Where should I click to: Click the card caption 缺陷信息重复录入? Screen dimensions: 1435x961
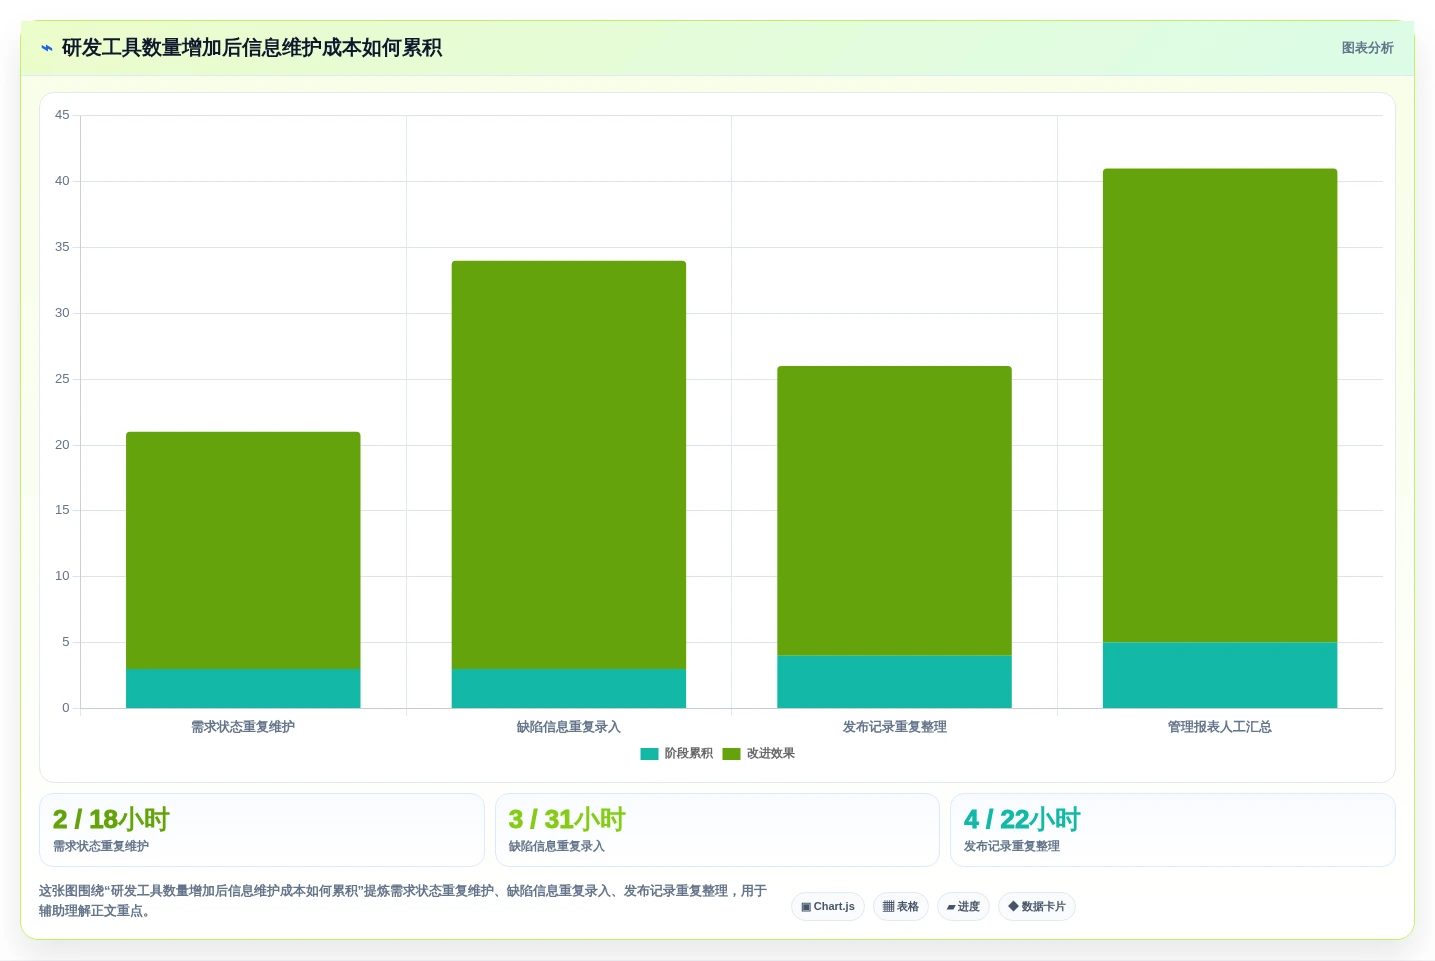[x=557, y=846]
